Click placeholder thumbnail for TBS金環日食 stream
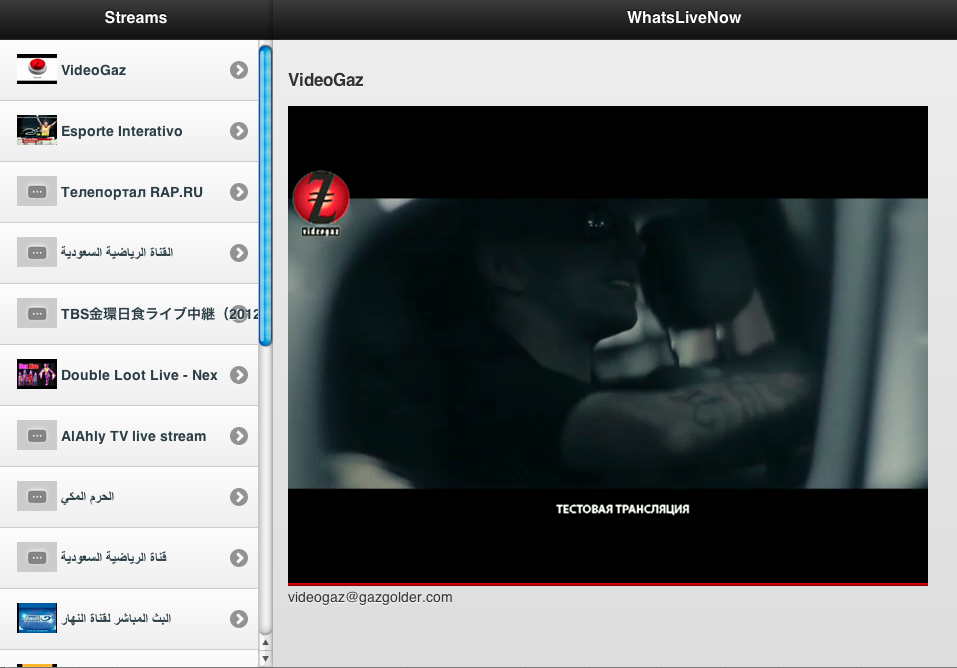Viewport: 957px width, 668px height. 37,313
